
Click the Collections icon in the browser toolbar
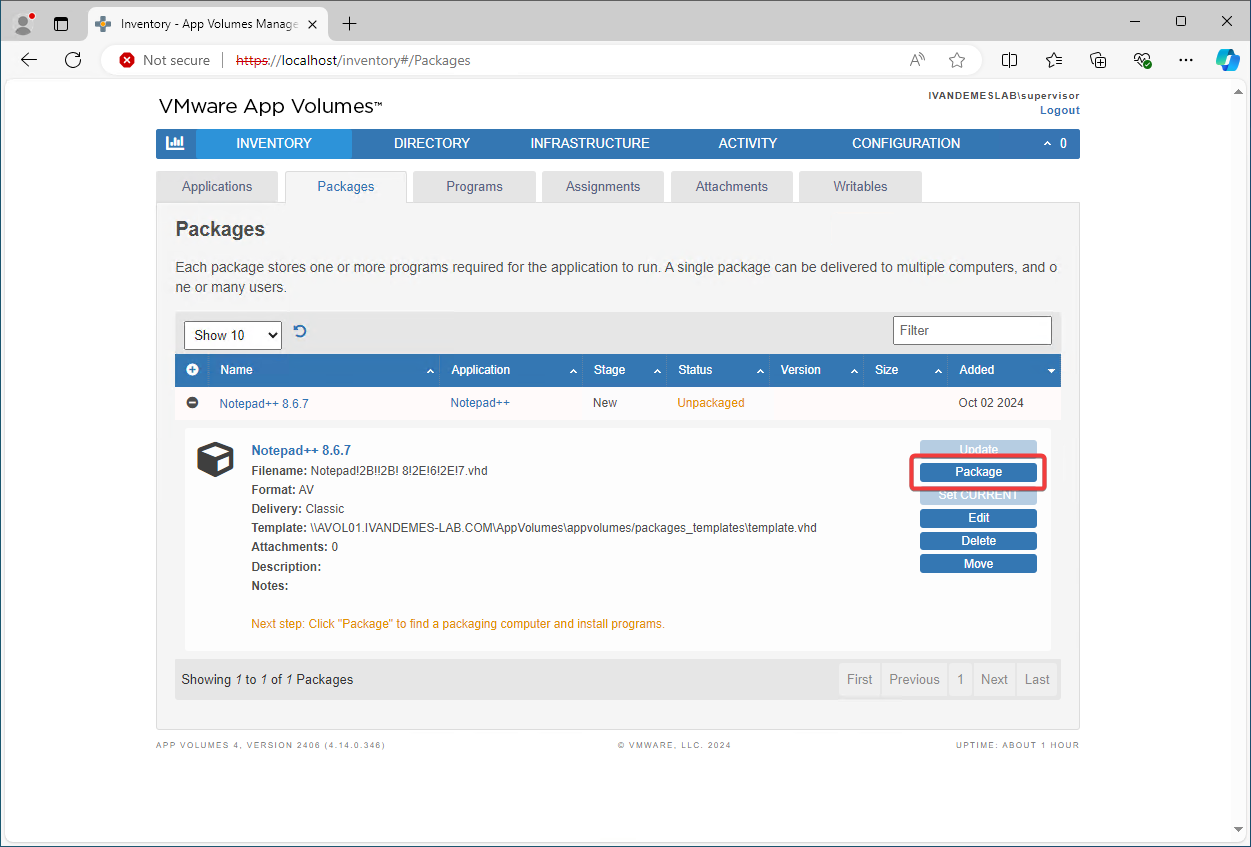[1098, 60]
